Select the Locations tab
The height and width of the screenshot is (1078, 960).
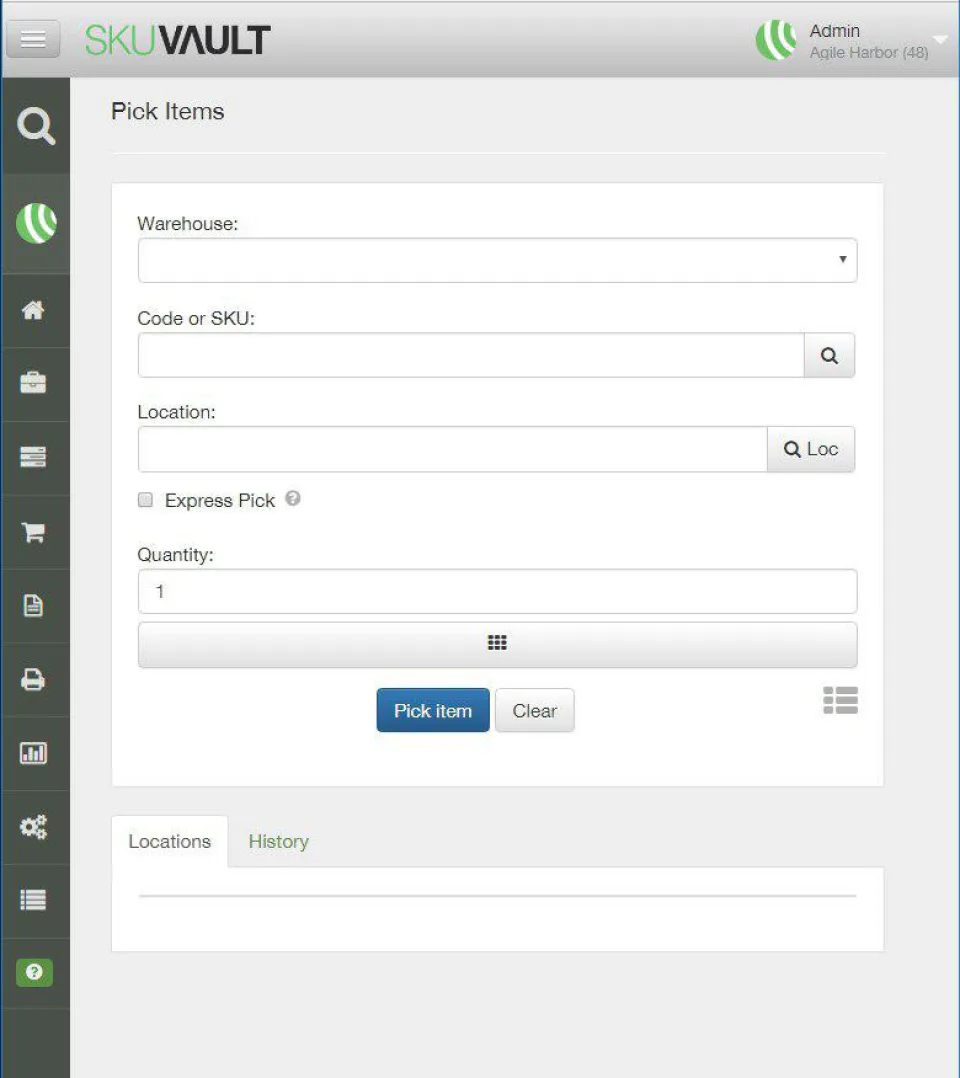pos(170,841)
